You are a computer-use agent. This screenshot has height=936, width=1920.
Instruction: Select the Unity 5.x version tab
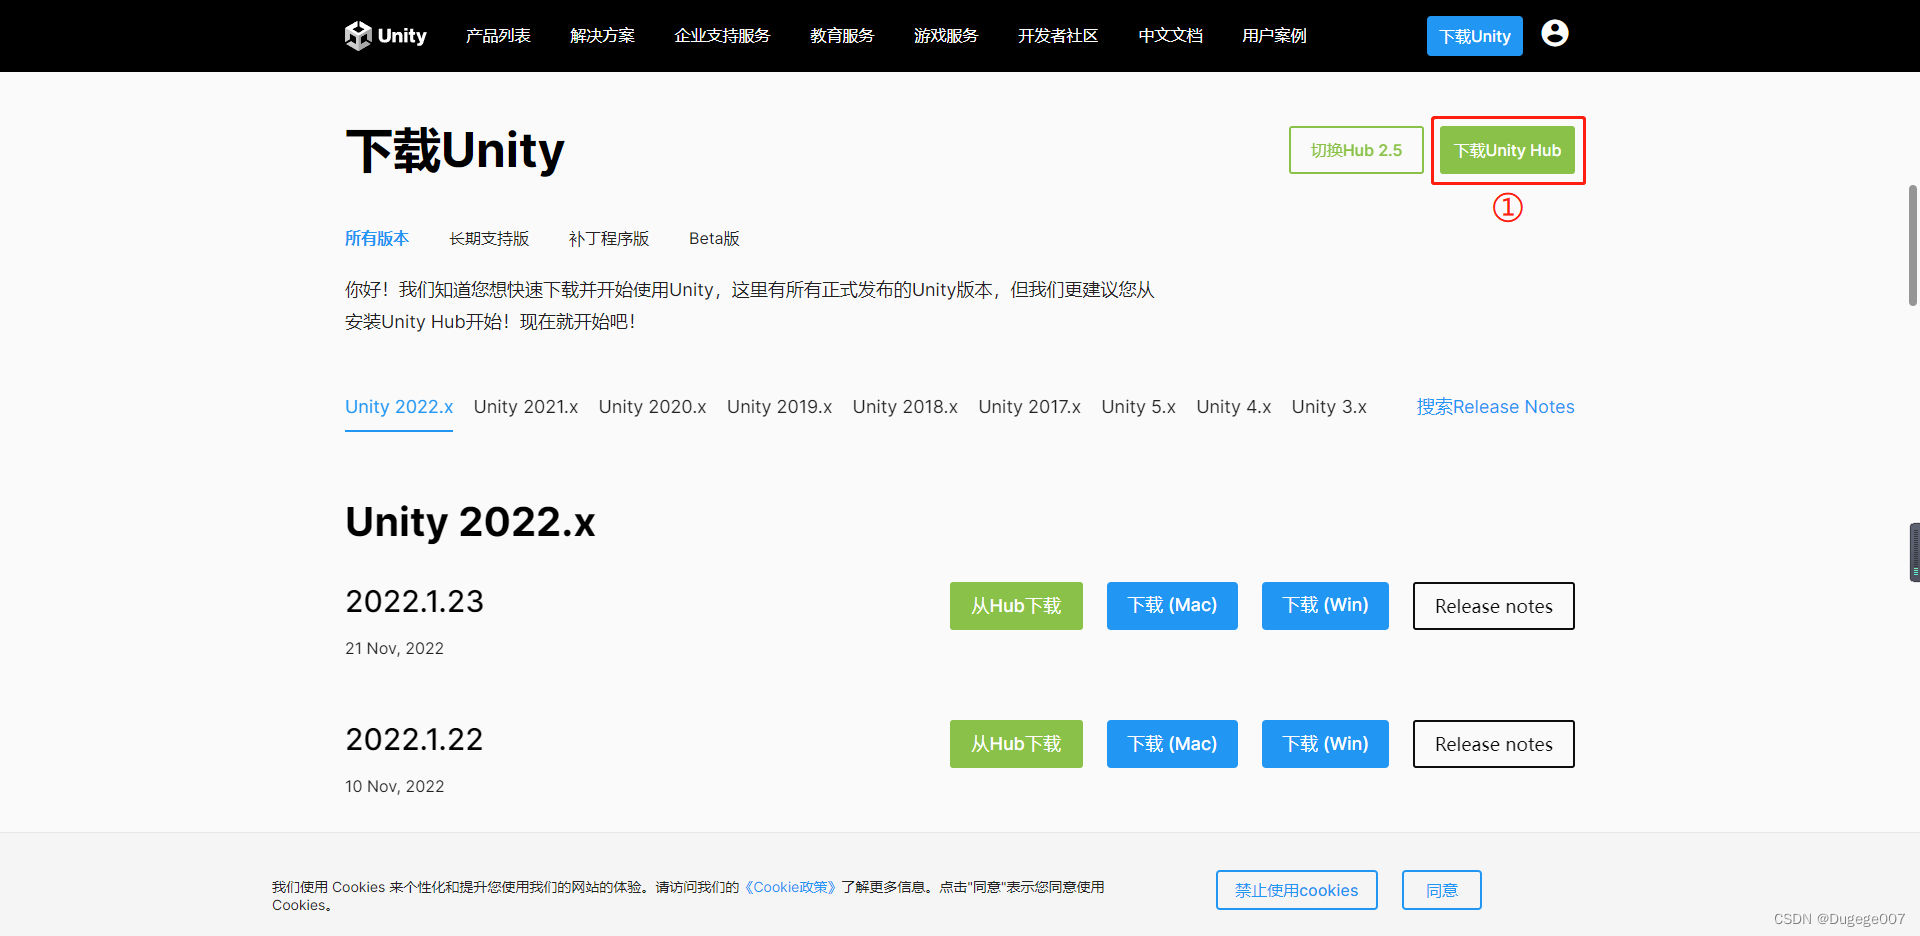point(1138,407)
